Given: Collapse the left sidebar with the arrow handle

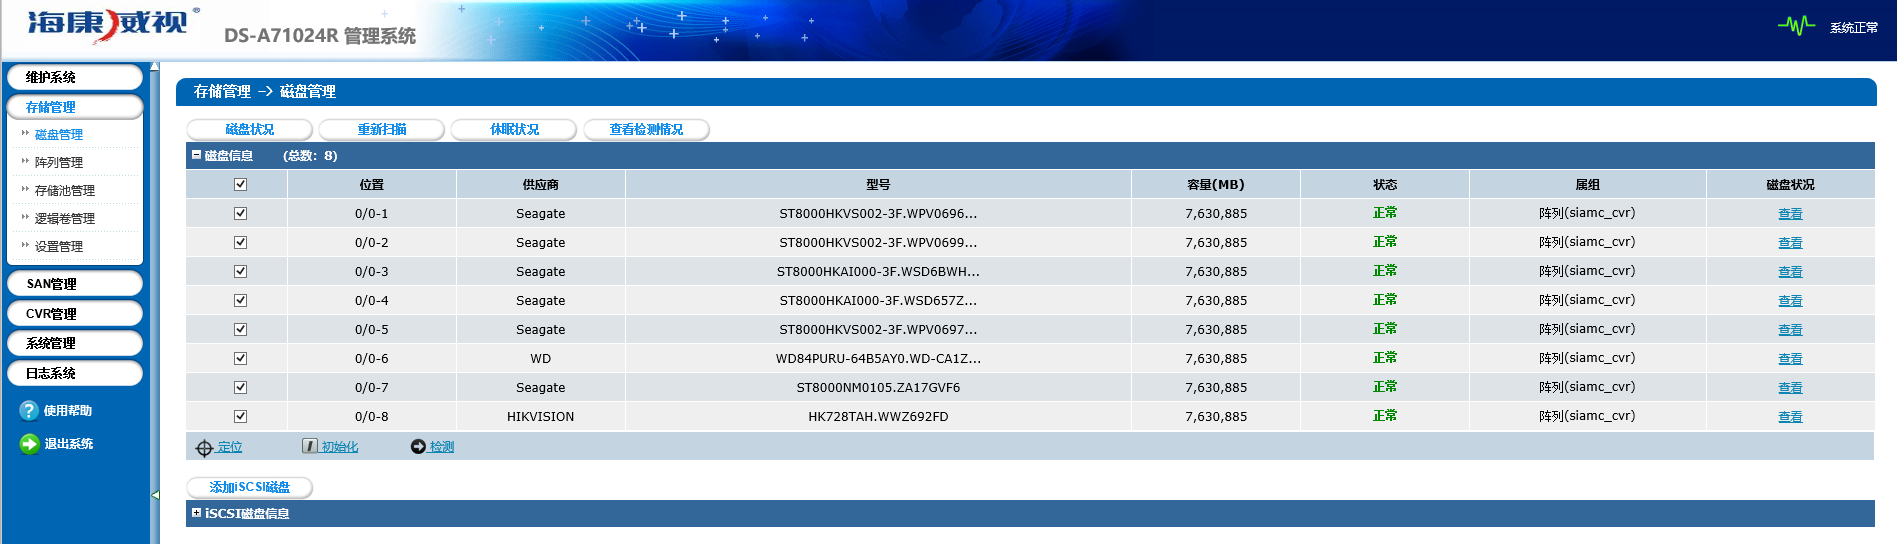Looking at the screenshot, I should 155,494.
